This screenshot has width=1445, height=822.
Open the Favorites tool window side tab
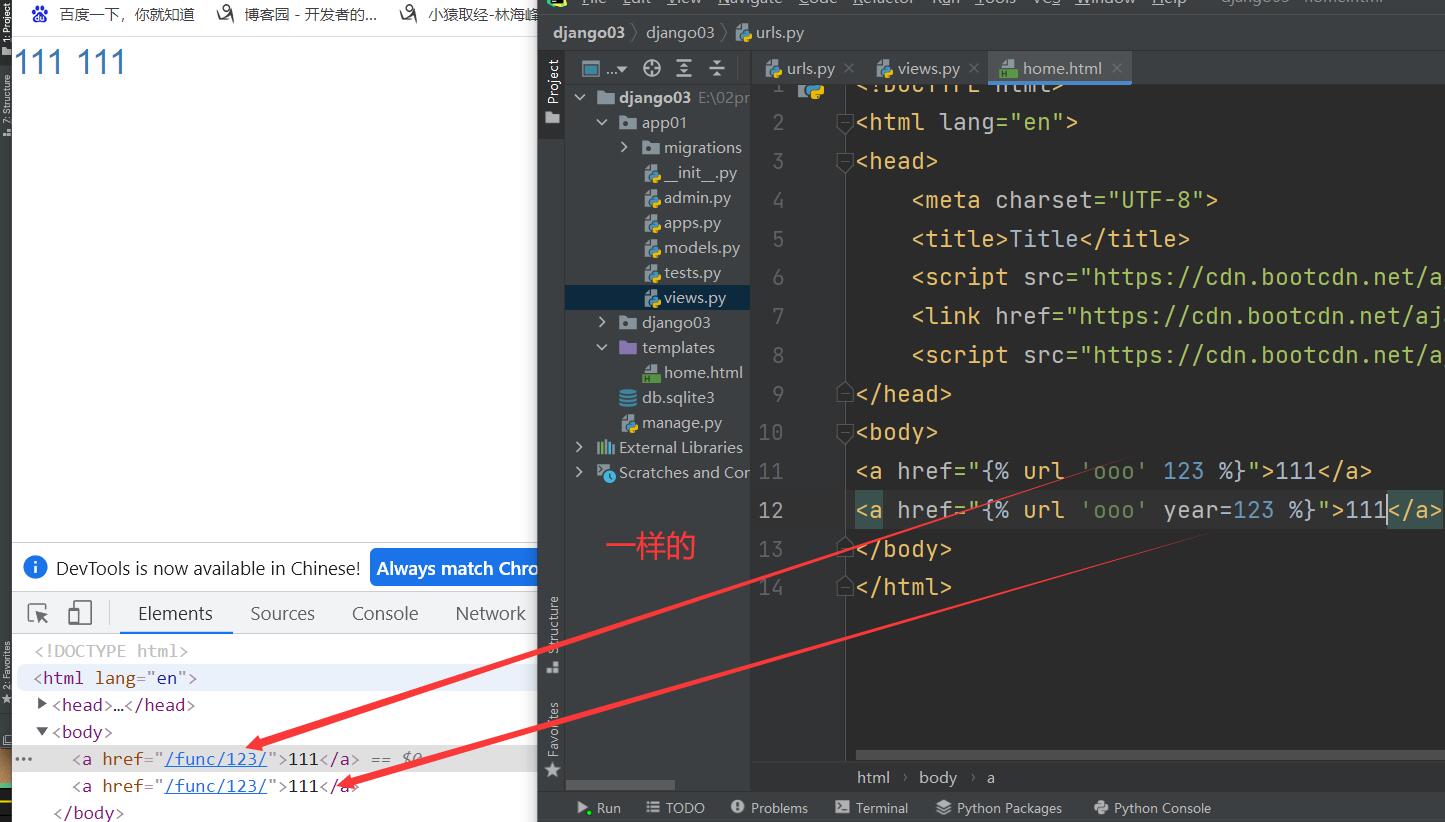[552, 739]
